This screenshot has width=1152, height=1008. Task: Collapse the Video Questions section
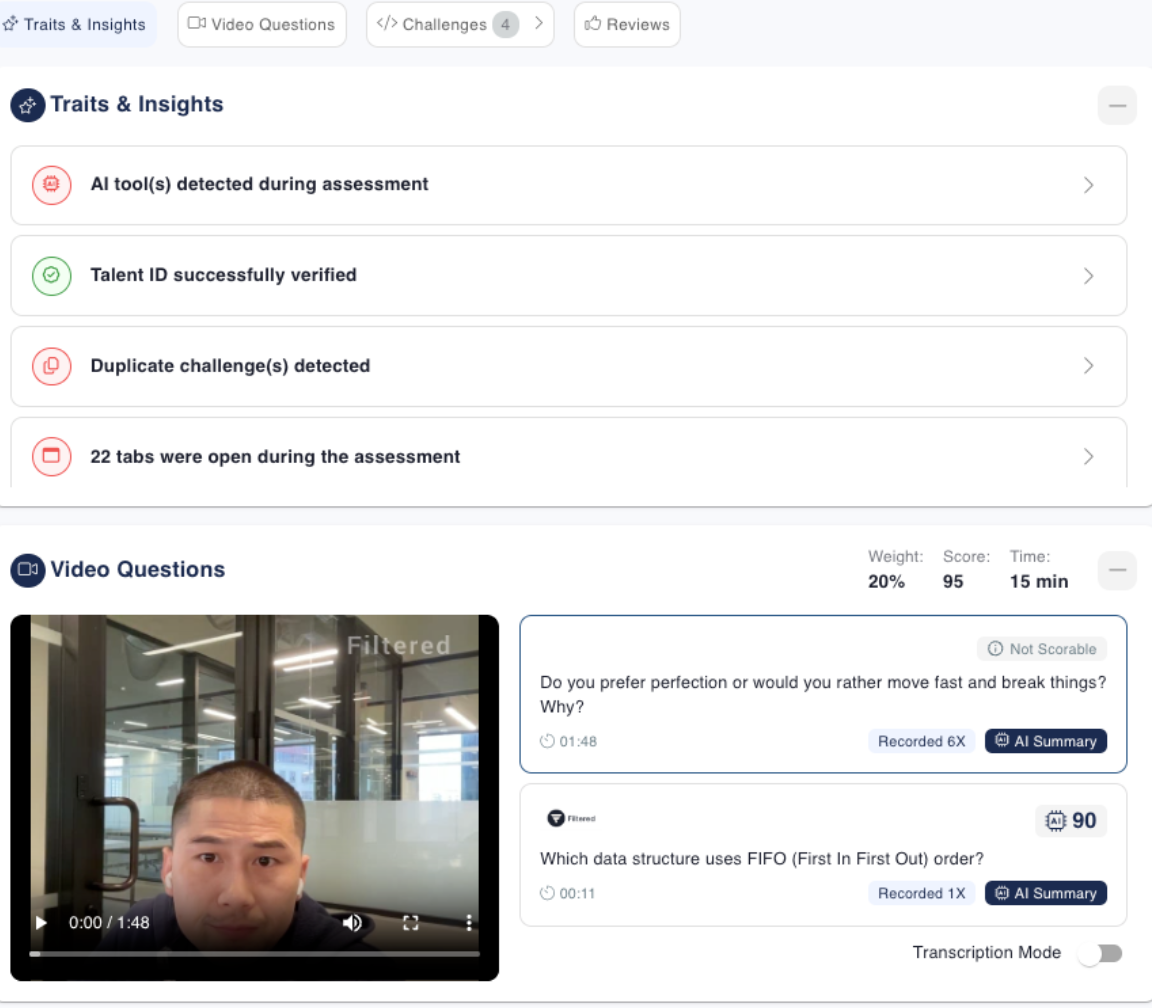(x=1117, y=570)
